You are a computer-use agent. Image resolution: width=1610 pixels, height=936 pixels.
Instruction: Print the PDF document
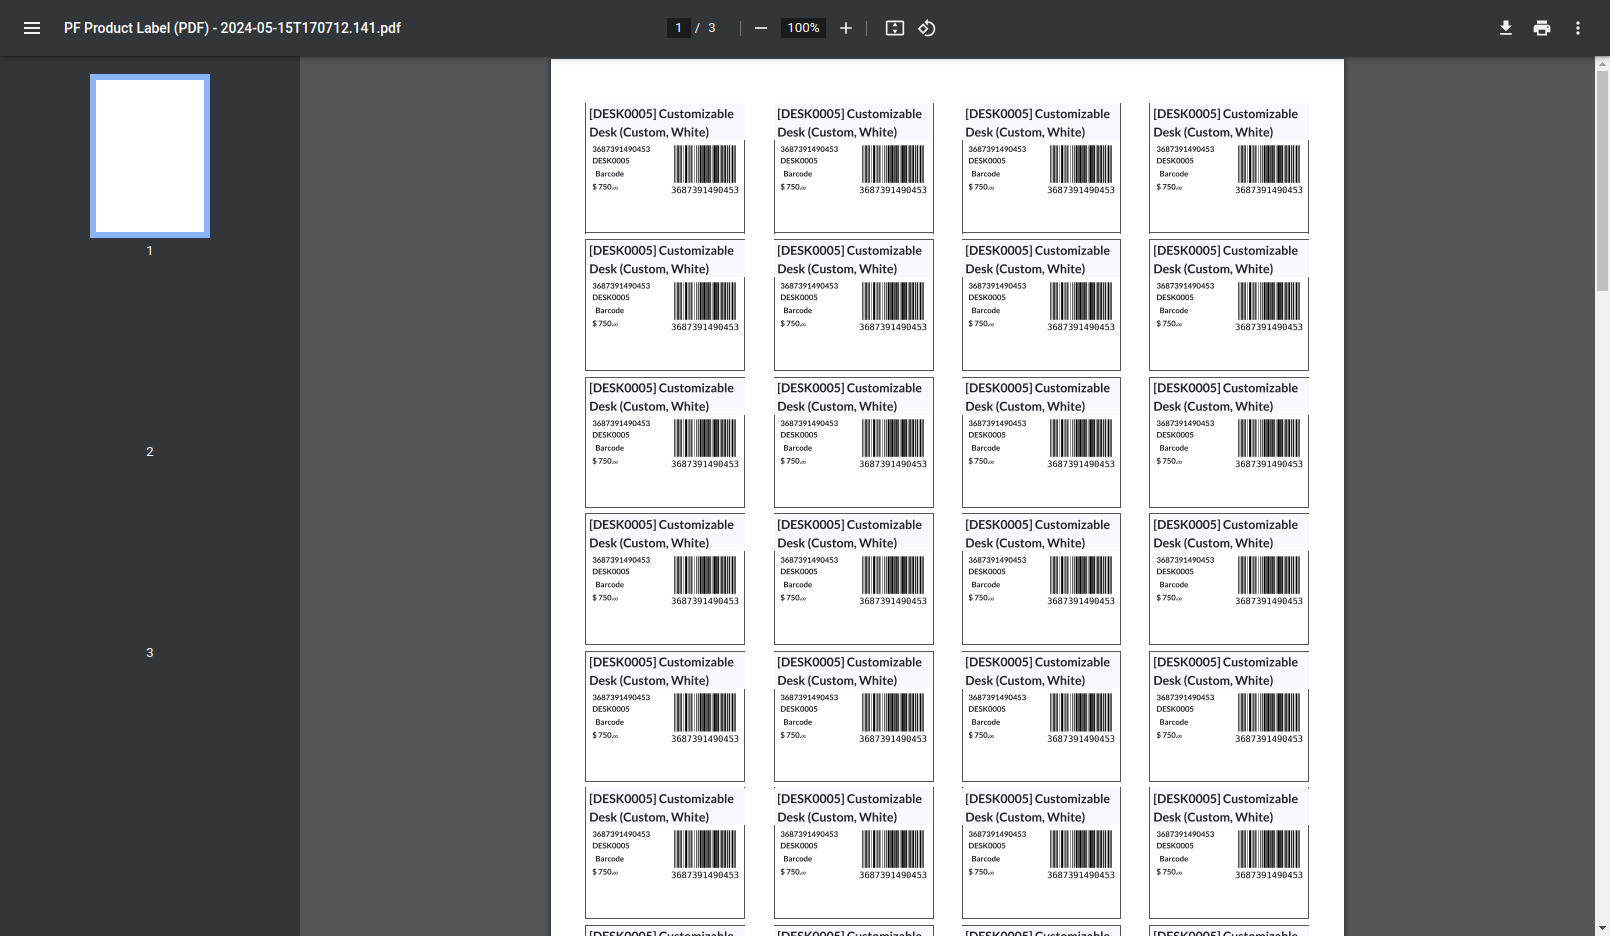click(1541, 28)
